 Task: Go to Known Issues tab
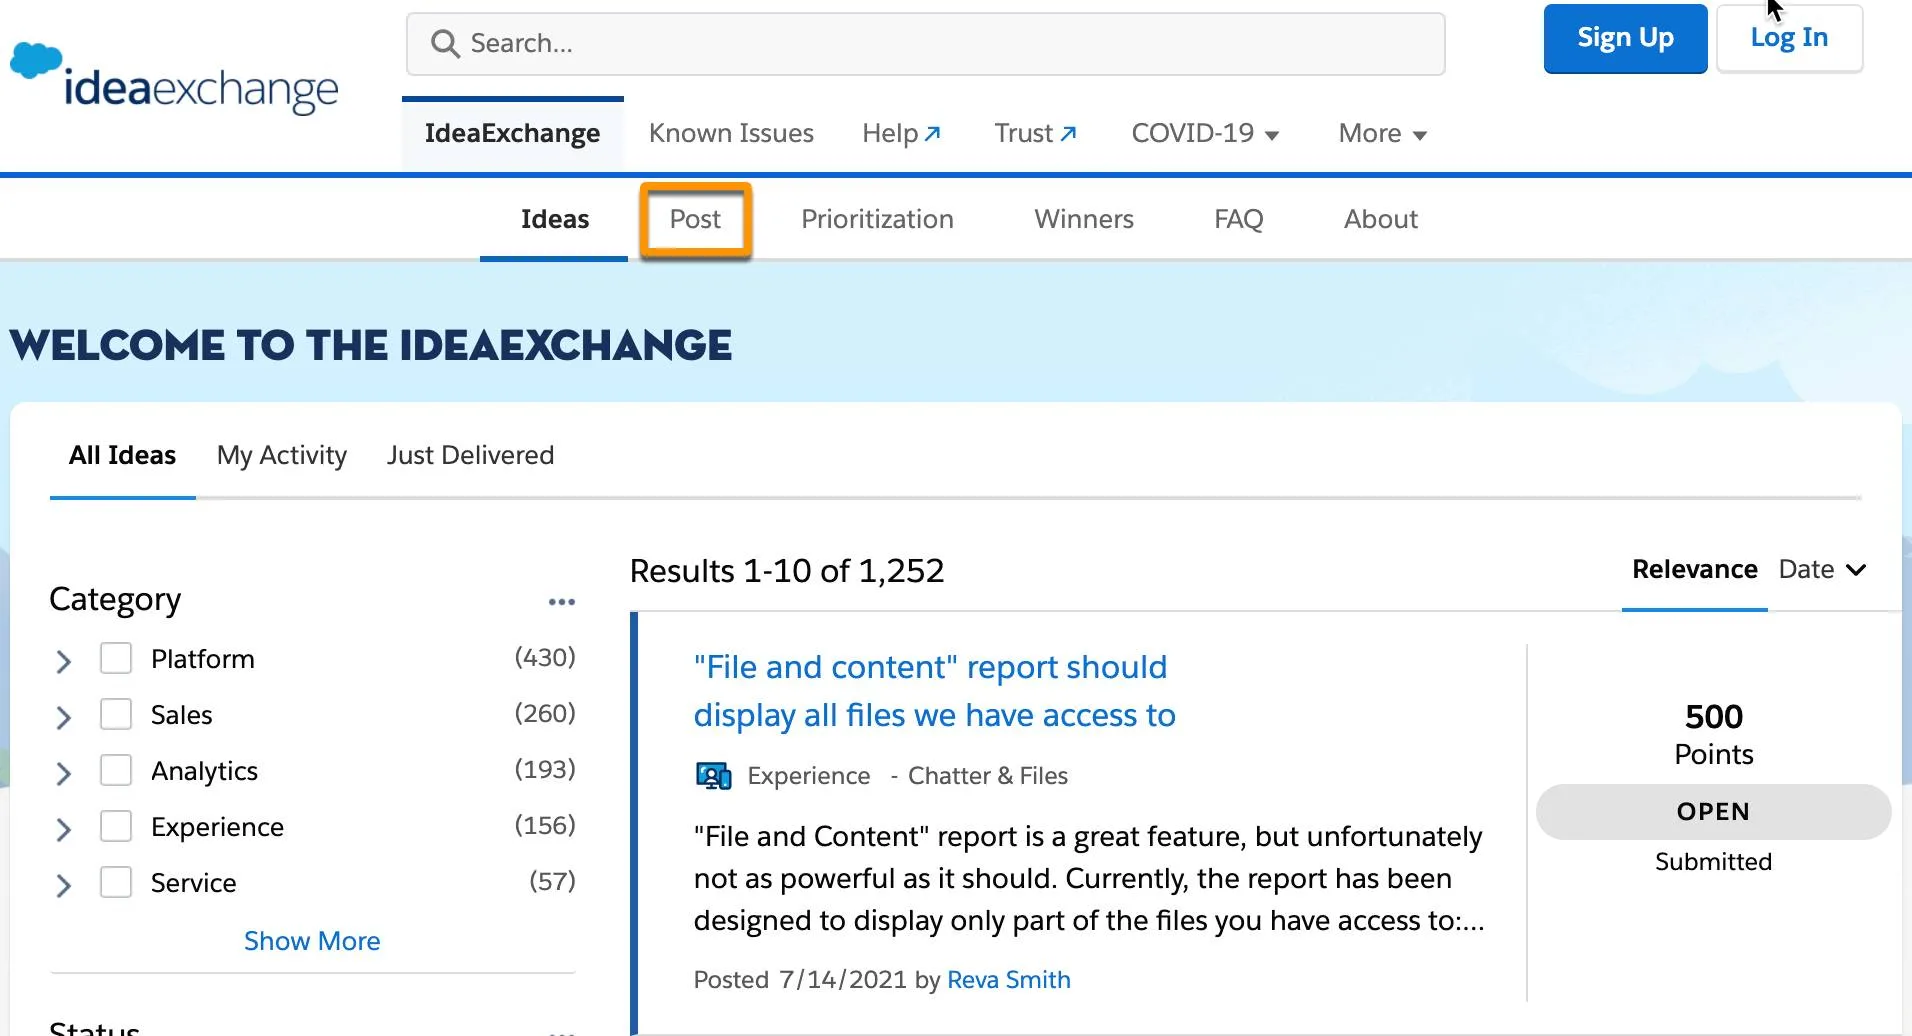(731, 133)
